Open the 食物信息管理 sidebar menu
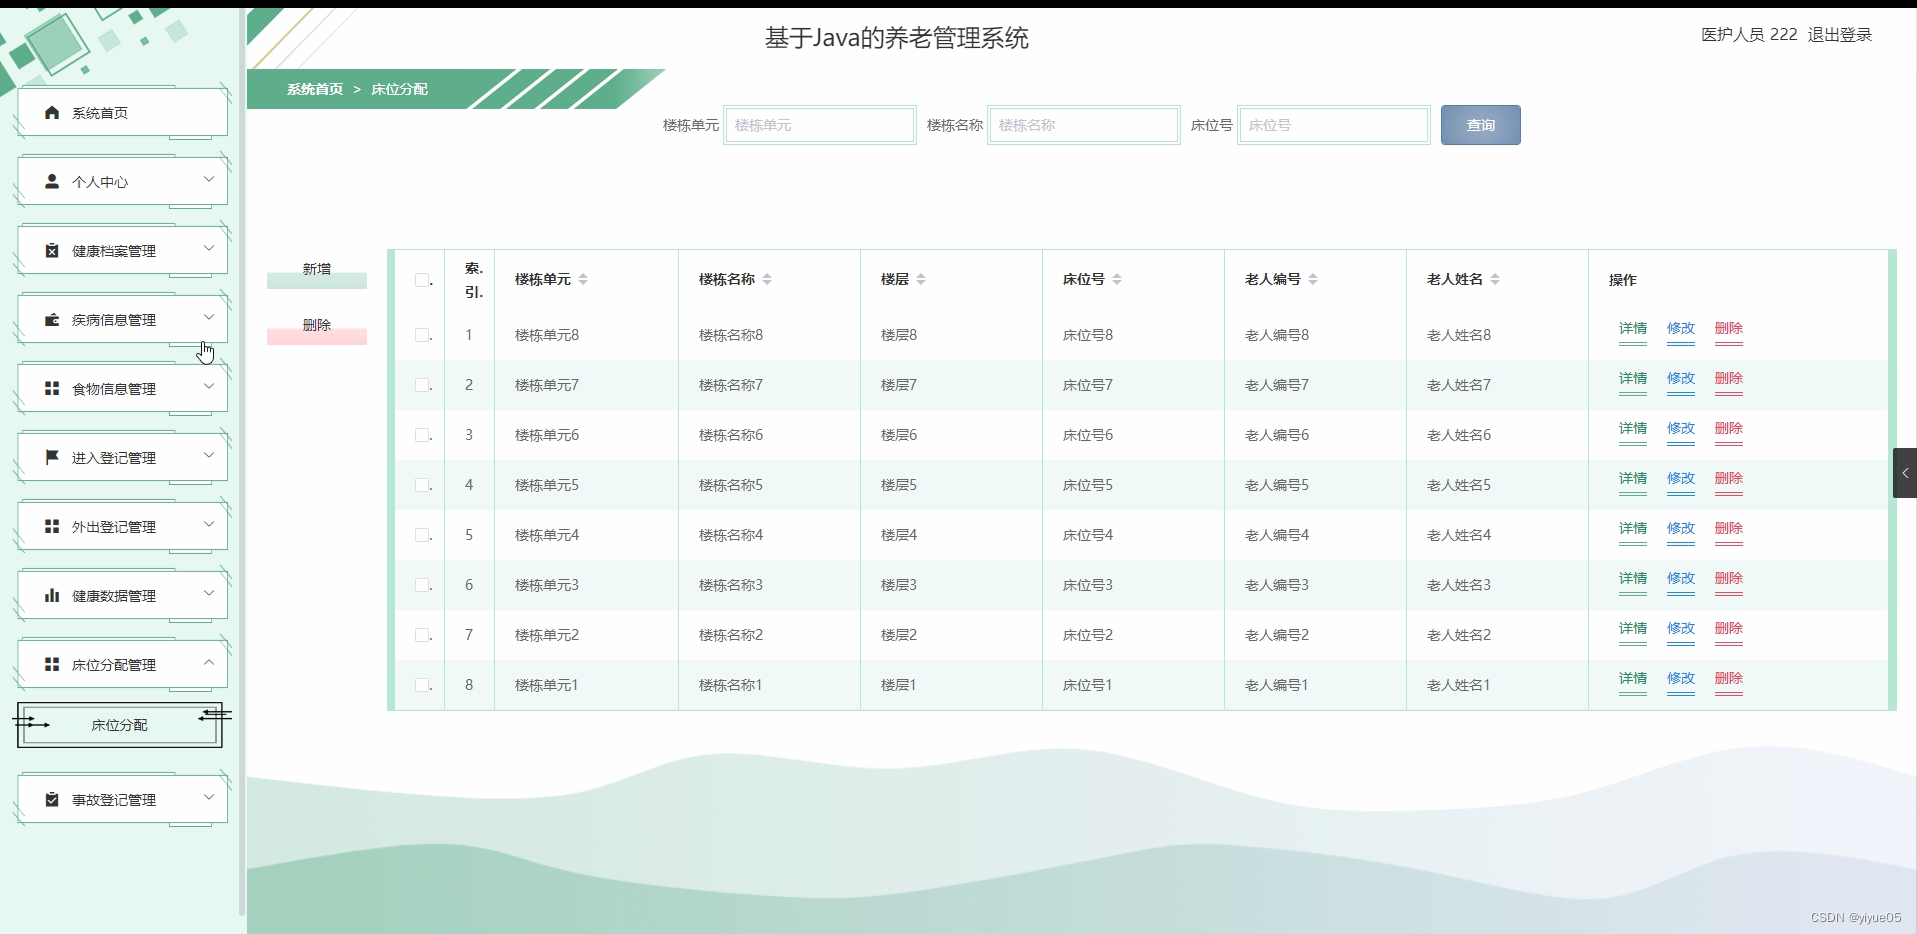The width and height of the screenshot is (1917, 934). coord(122,389)
